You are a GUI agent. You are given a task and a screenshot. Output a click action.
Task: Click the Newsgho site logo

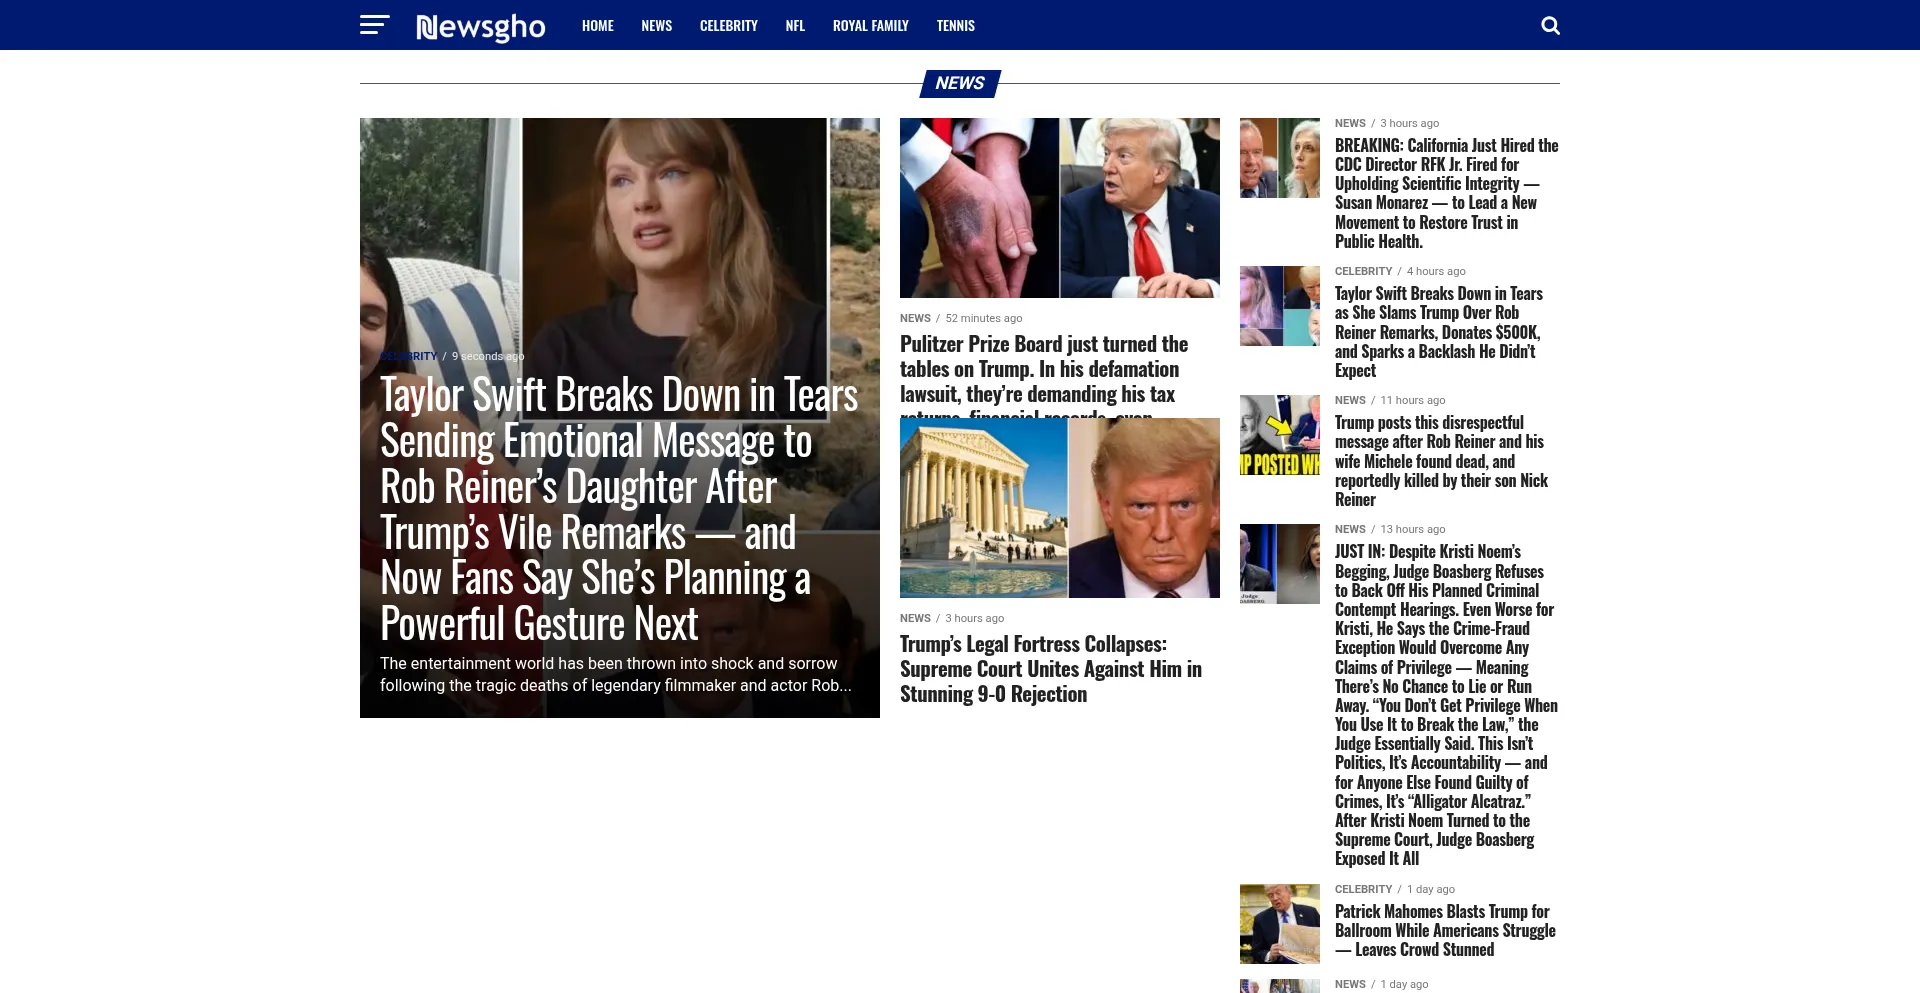pyautogui.click(x=480, y=27)
